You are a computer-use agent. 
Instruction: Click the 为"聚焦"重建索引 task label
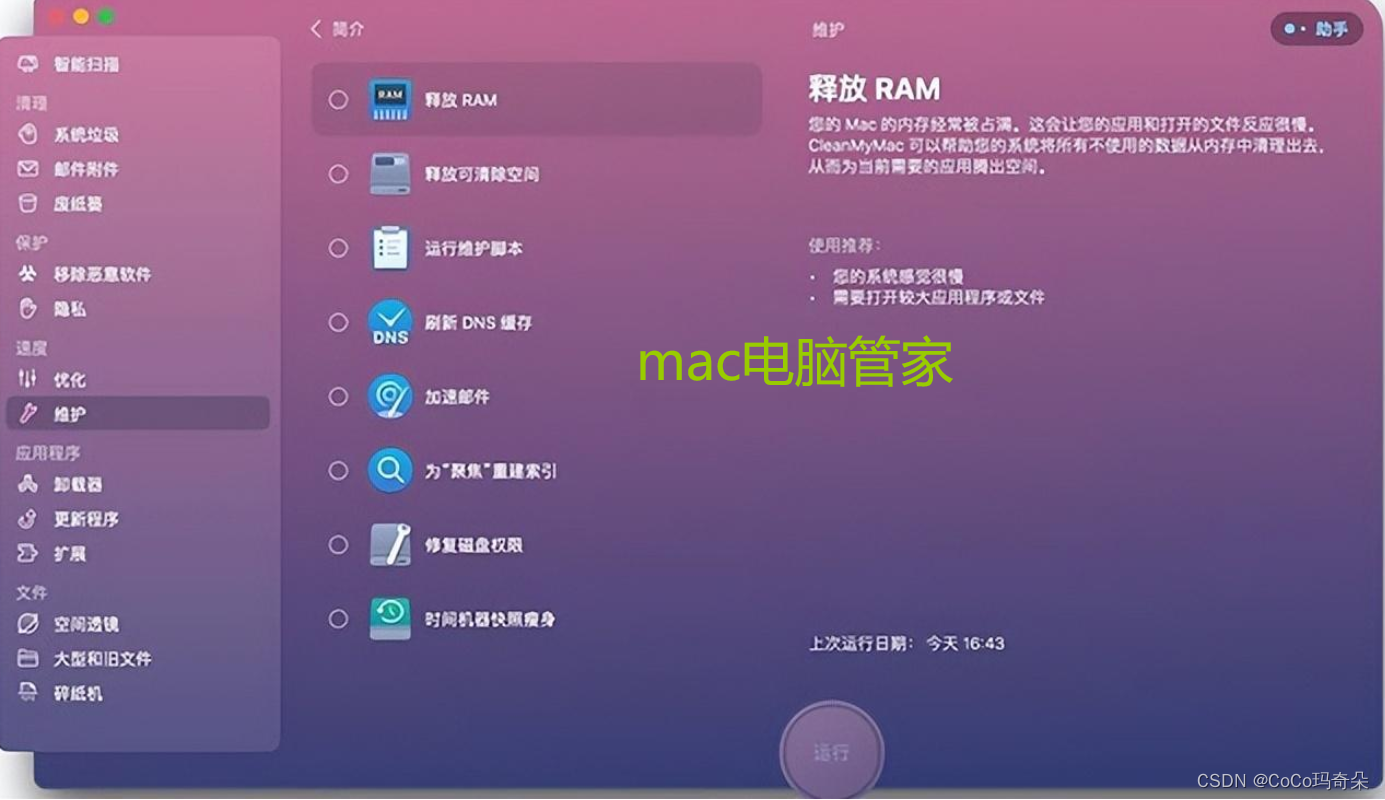pyautogui.click(x=490, y=470)
